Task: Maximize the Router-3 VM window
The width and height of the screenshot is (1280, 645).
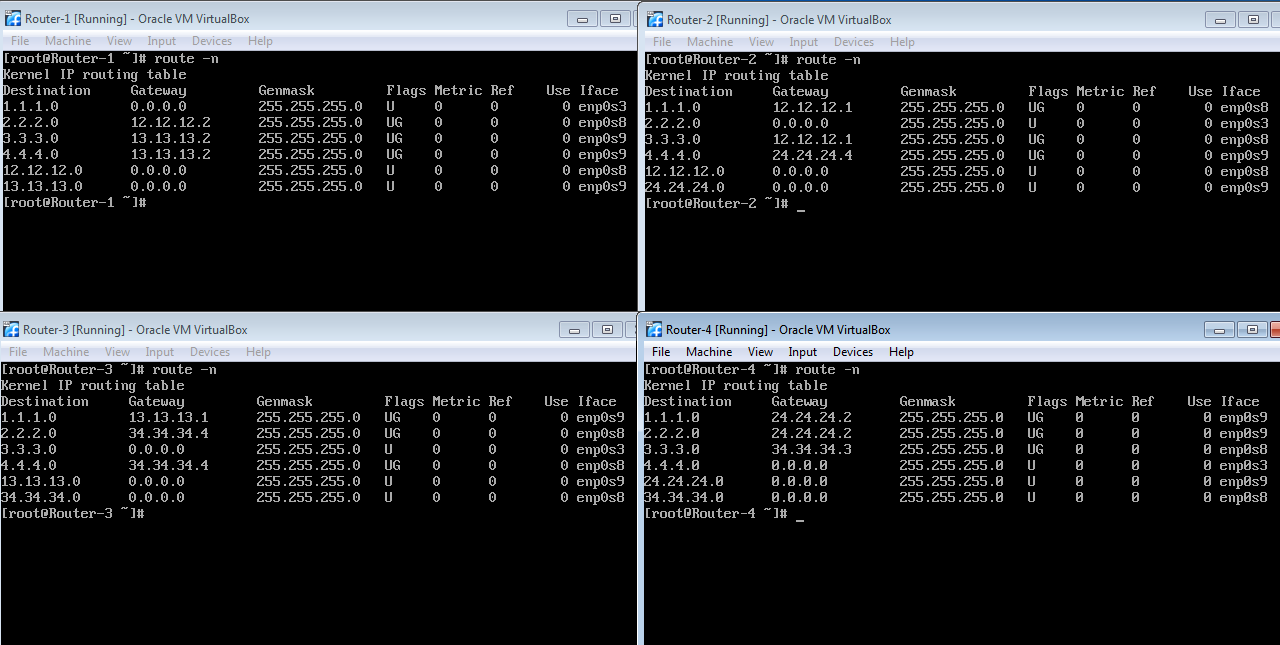Action: tap(606, 329)
